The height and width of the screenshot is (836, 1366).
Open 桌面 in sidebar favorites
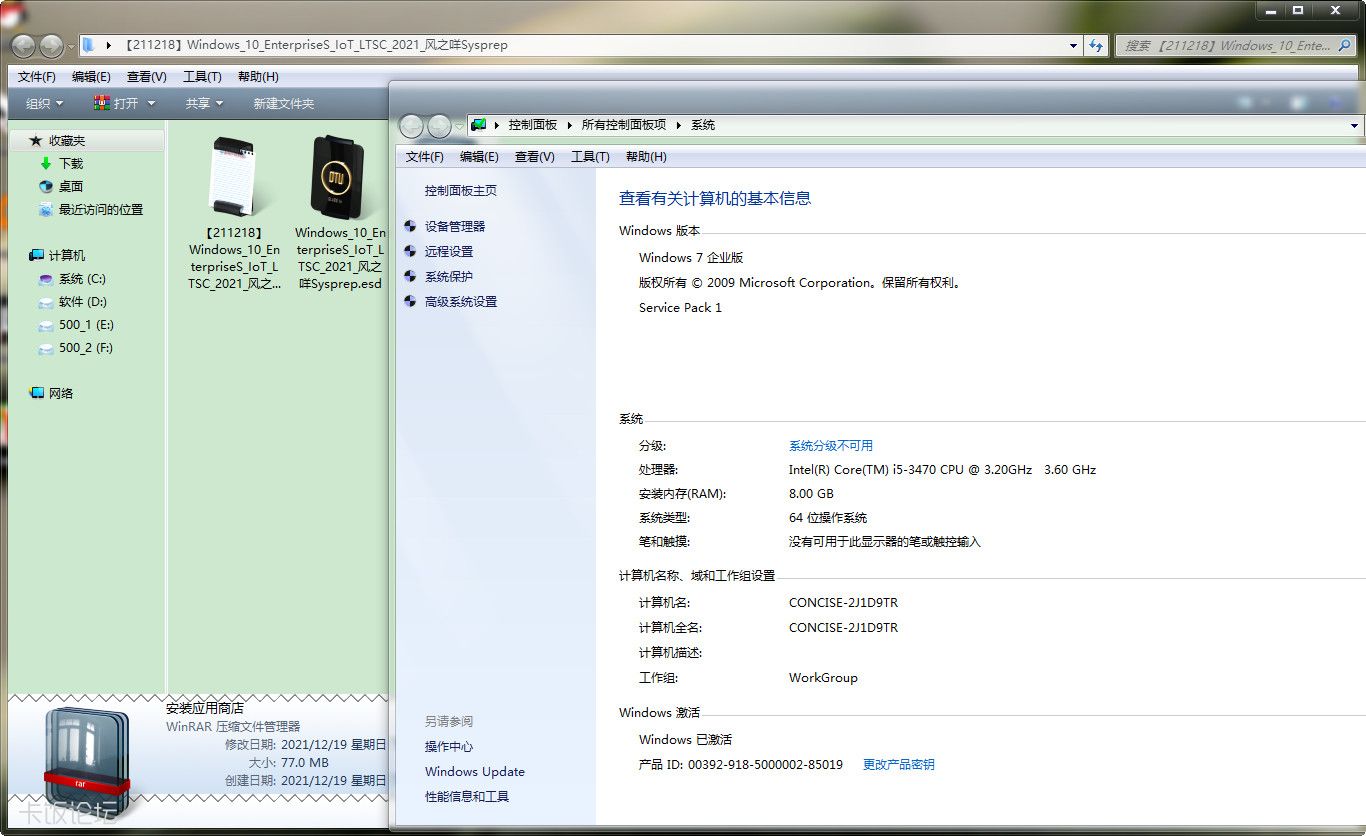[70, 187]
